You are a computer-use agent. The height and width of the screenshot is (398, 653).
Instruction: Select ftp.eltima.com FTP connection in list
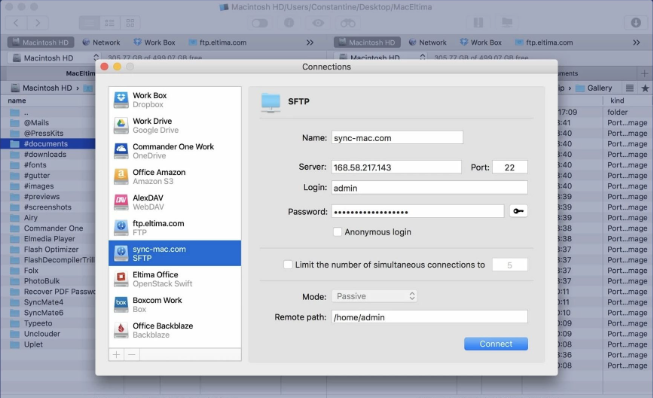[x=174, y=228]
